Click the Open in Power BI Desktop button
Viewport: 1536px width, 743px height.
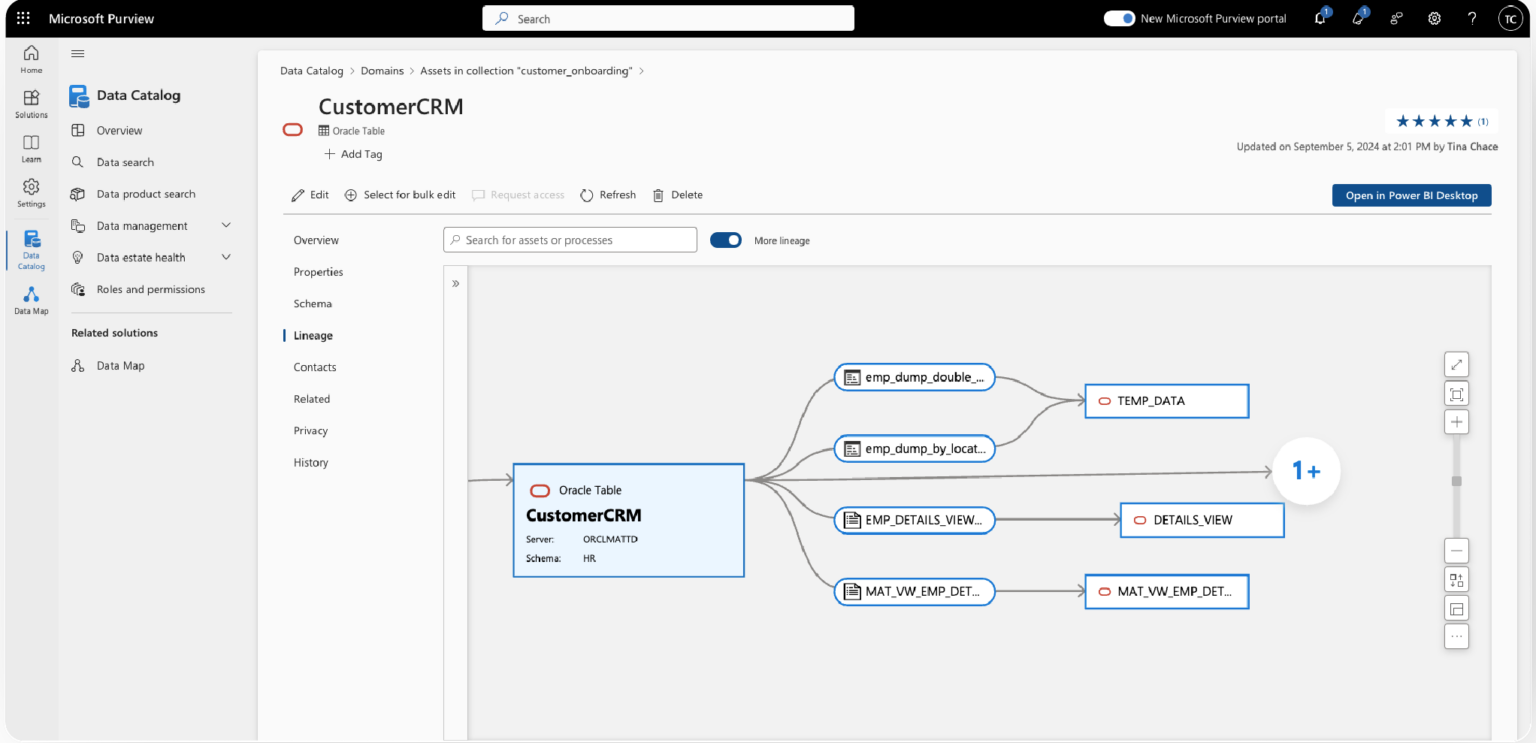[1411, 195]
